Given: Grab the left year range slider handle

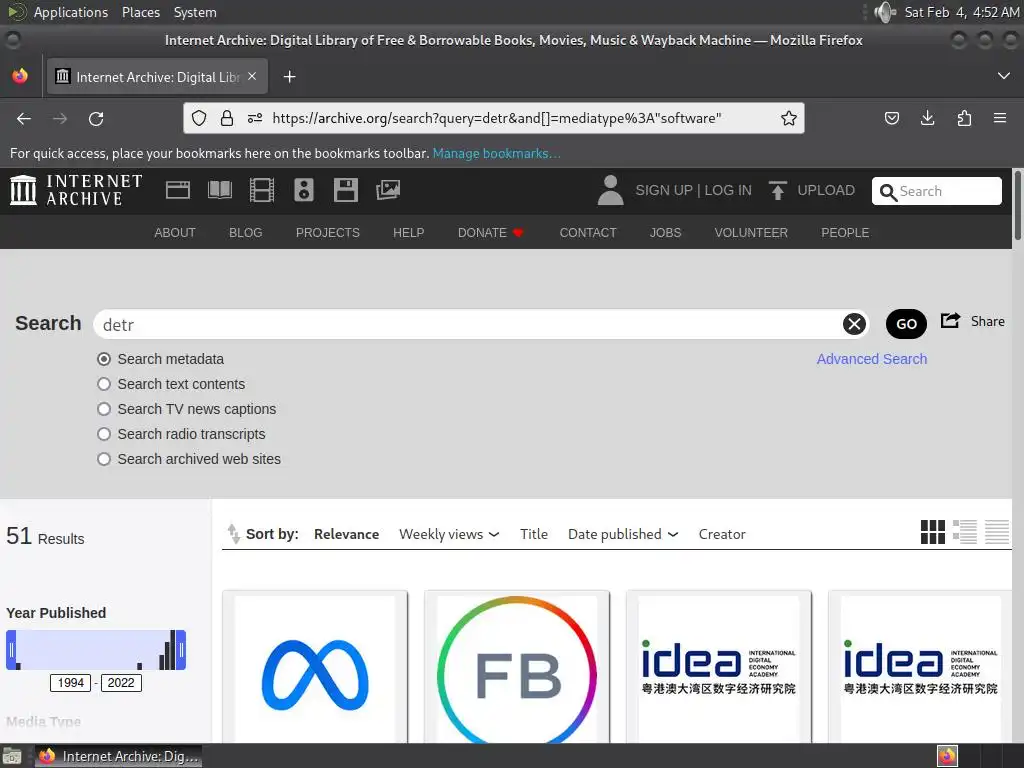Looking at the screenshot, I should [x=11, y=650].
